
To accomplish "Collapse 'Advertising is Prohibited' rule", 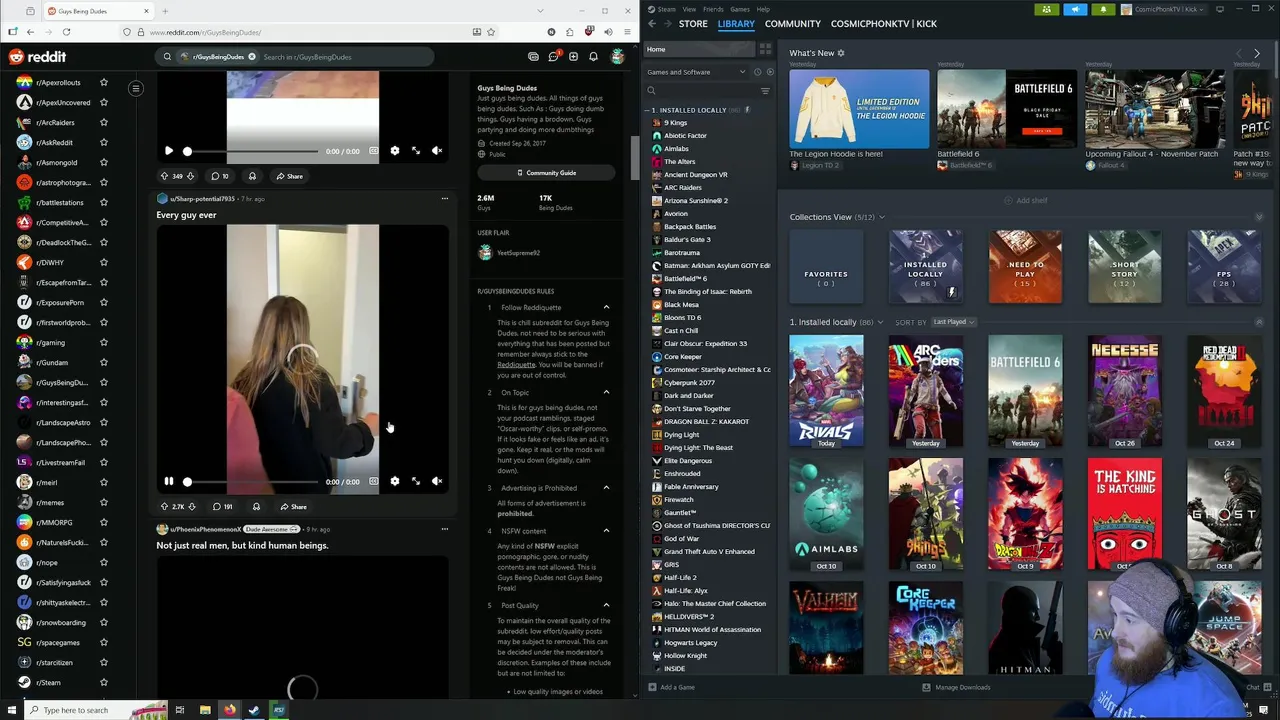I will click(x=606, y=488).
